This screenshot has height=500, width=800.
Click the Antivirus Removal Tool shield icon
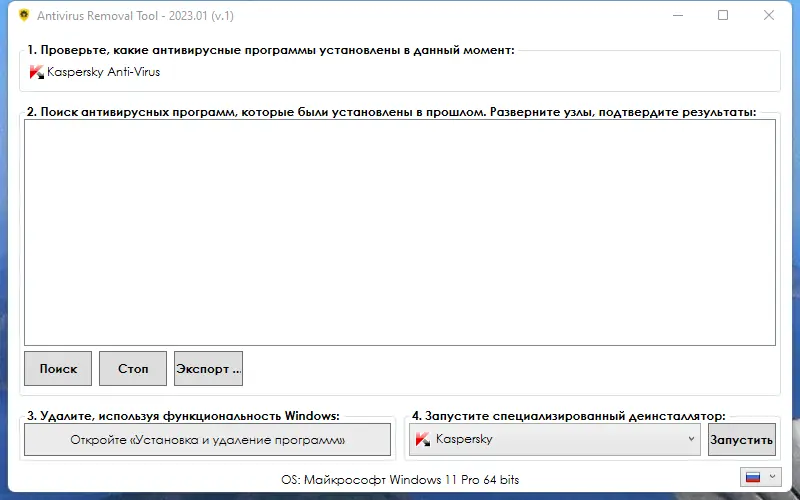23,15
